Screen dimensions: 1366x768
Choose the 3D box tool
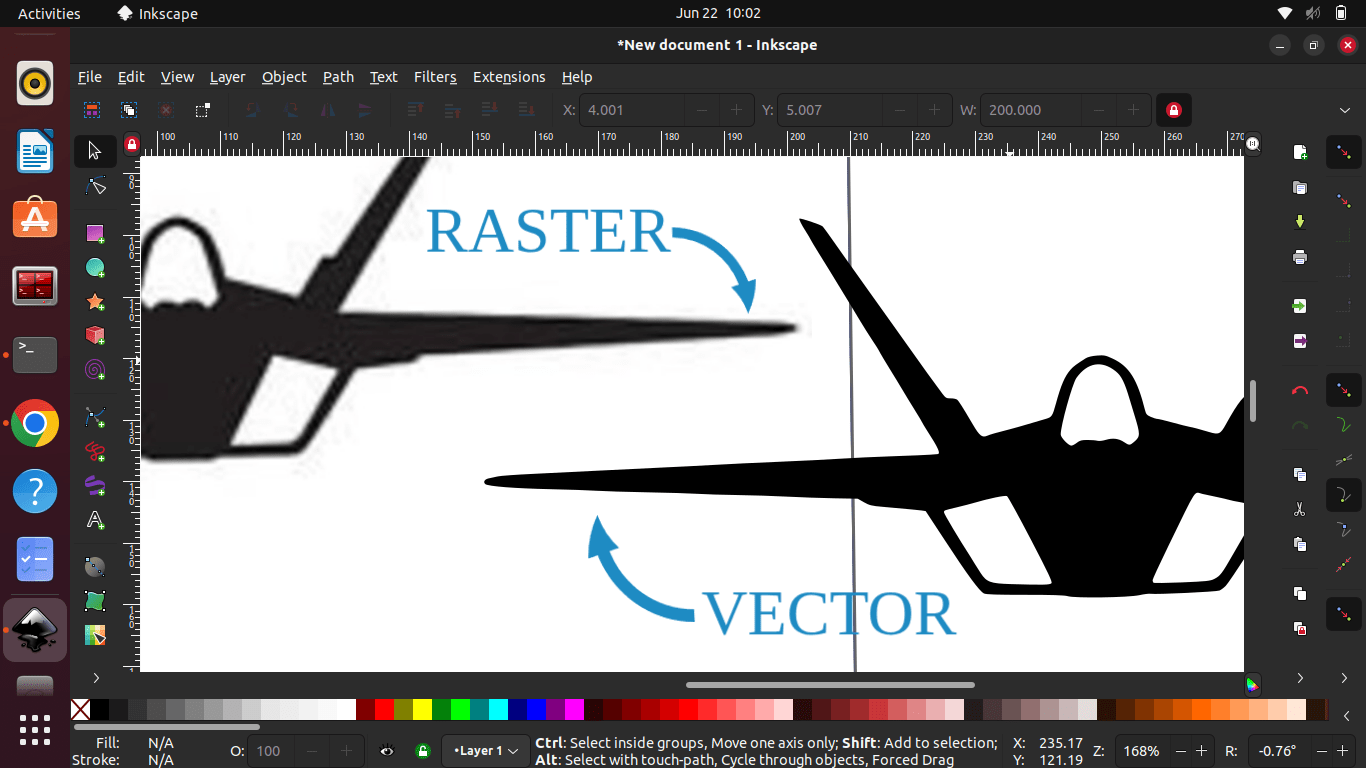click(x=95, y=335)
